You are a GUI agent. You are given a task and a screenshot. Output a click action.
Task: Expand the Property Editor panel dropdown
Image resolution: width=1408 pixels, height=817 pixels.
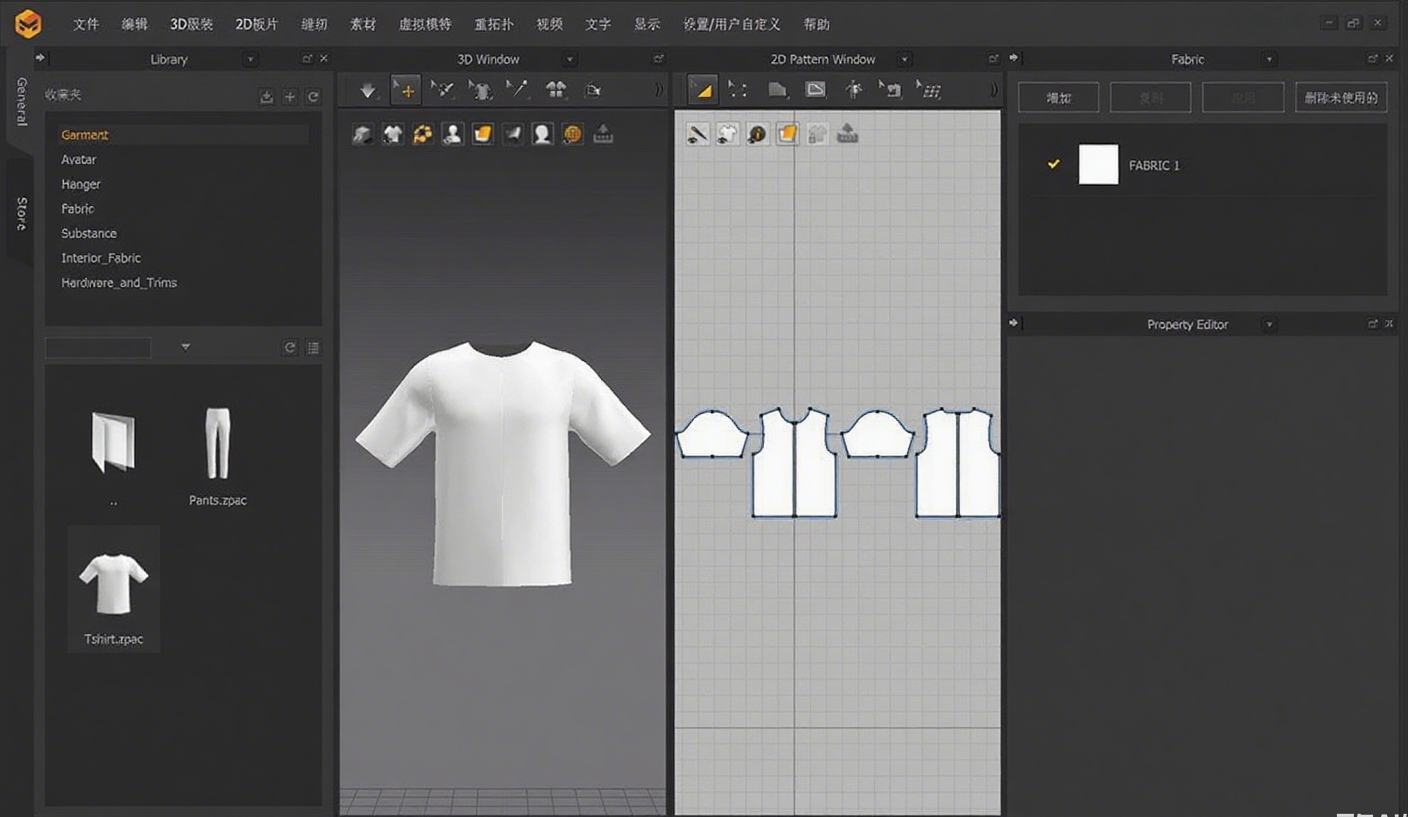point(1269,325)
